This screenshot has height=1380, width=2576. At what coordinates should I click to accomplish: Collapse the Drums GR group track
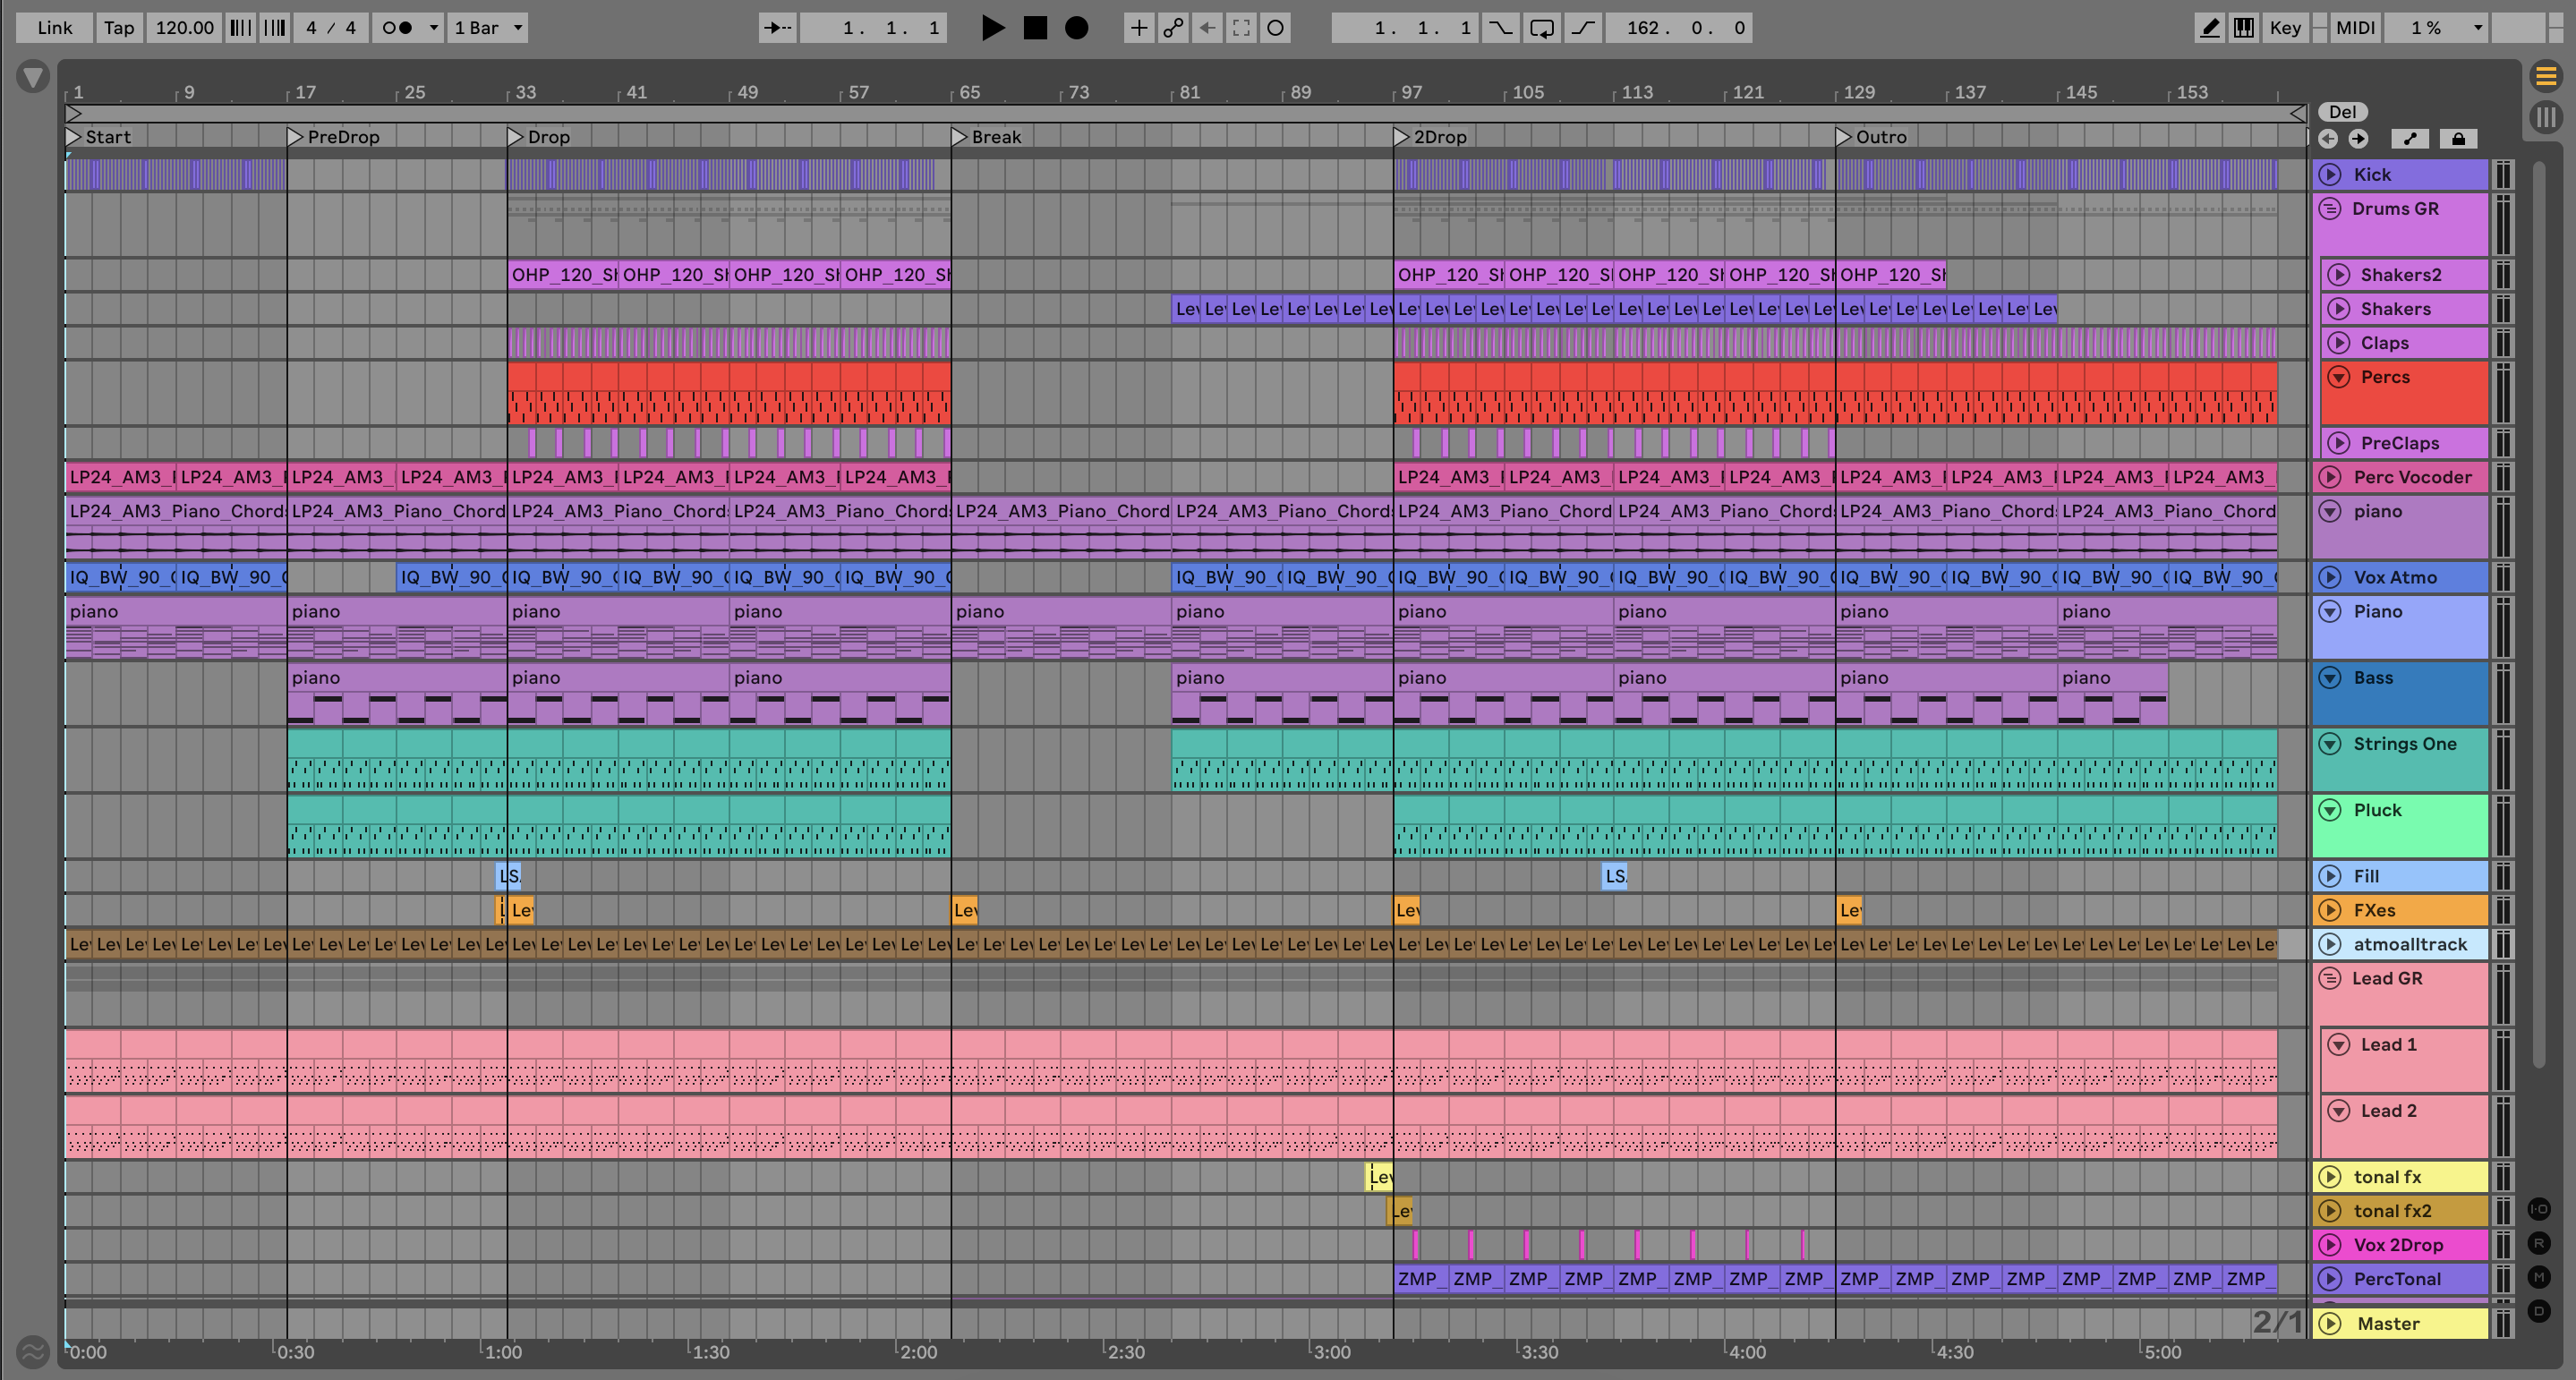(2330, 209)
